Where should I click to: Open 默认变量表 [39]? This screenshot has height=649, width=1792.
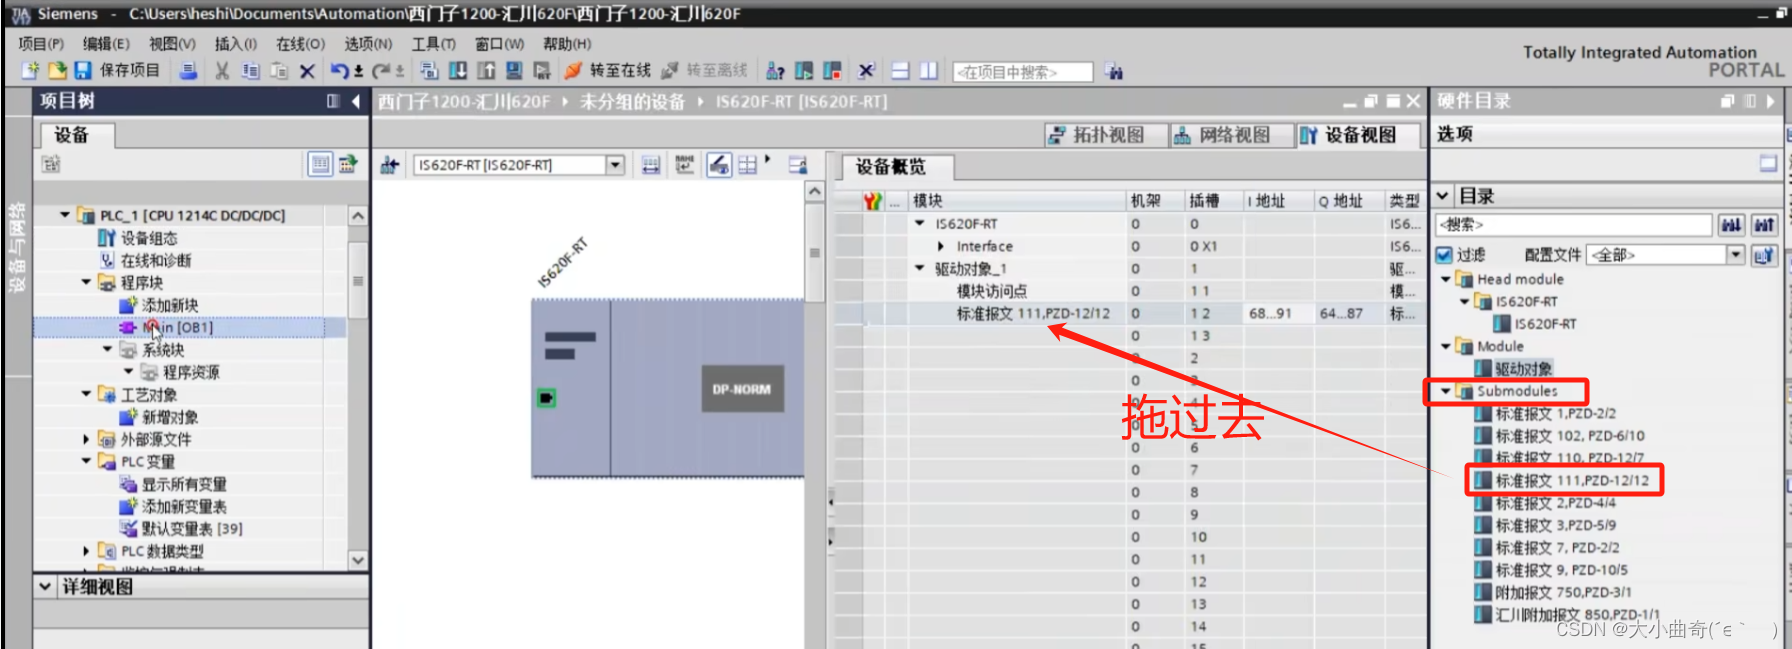click(192, 528)
